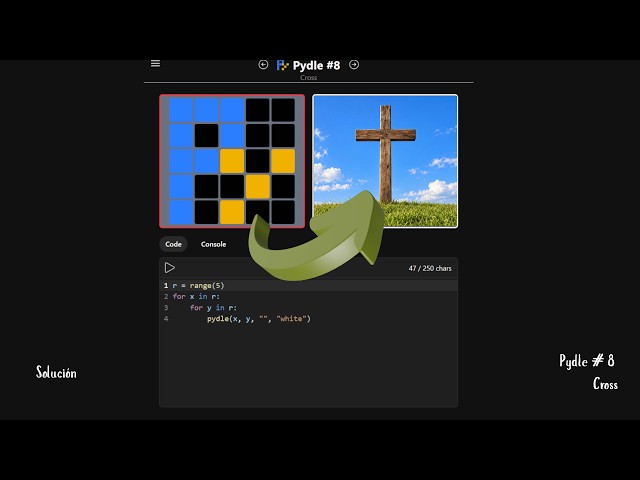Go to the previous Pydle puzzle
Screen dimensions: 640x480
[263, 64]
